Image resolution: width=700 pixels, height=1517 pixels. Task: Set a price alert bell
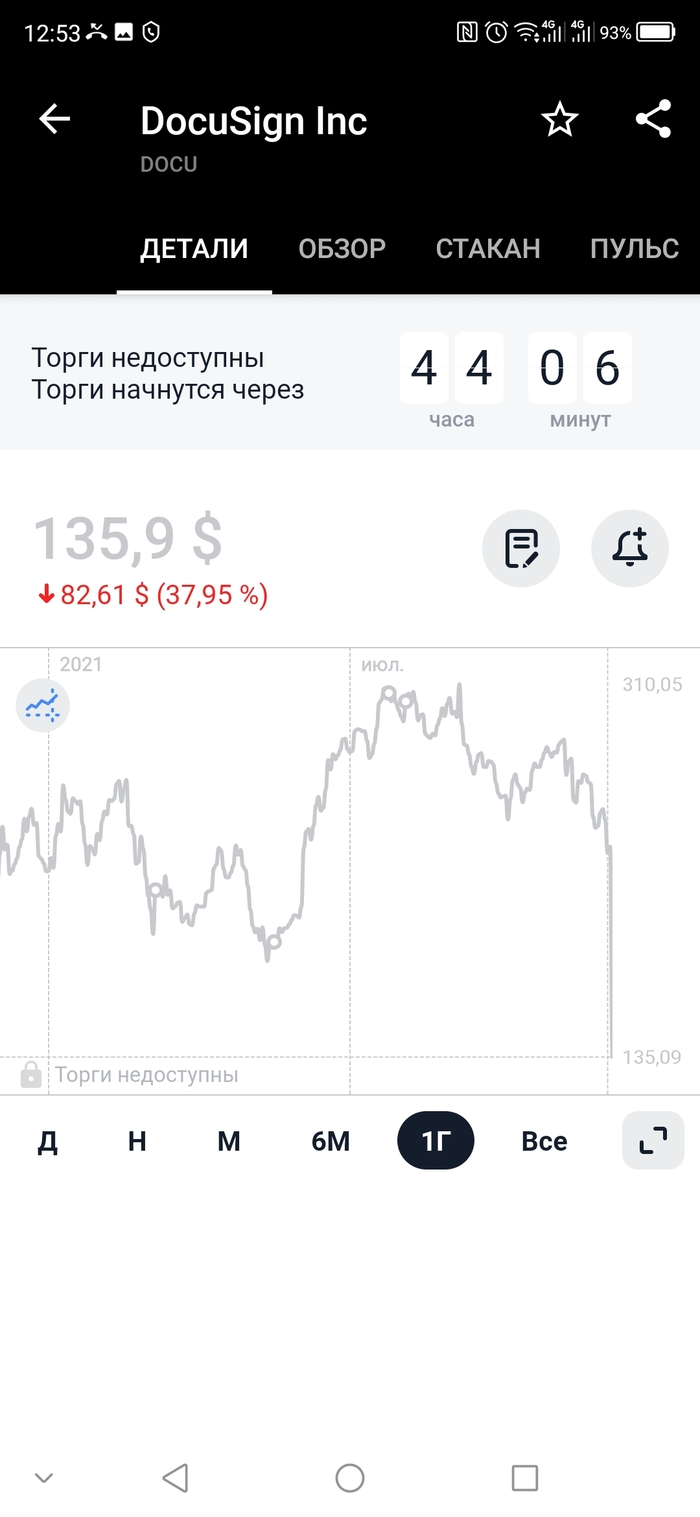click(629, 548)
